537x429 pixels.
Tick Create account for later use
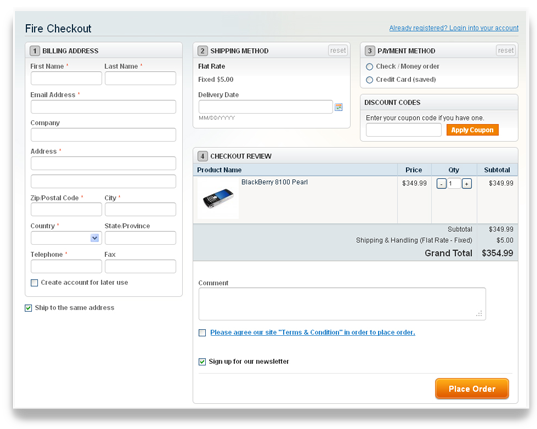(34, 283)
